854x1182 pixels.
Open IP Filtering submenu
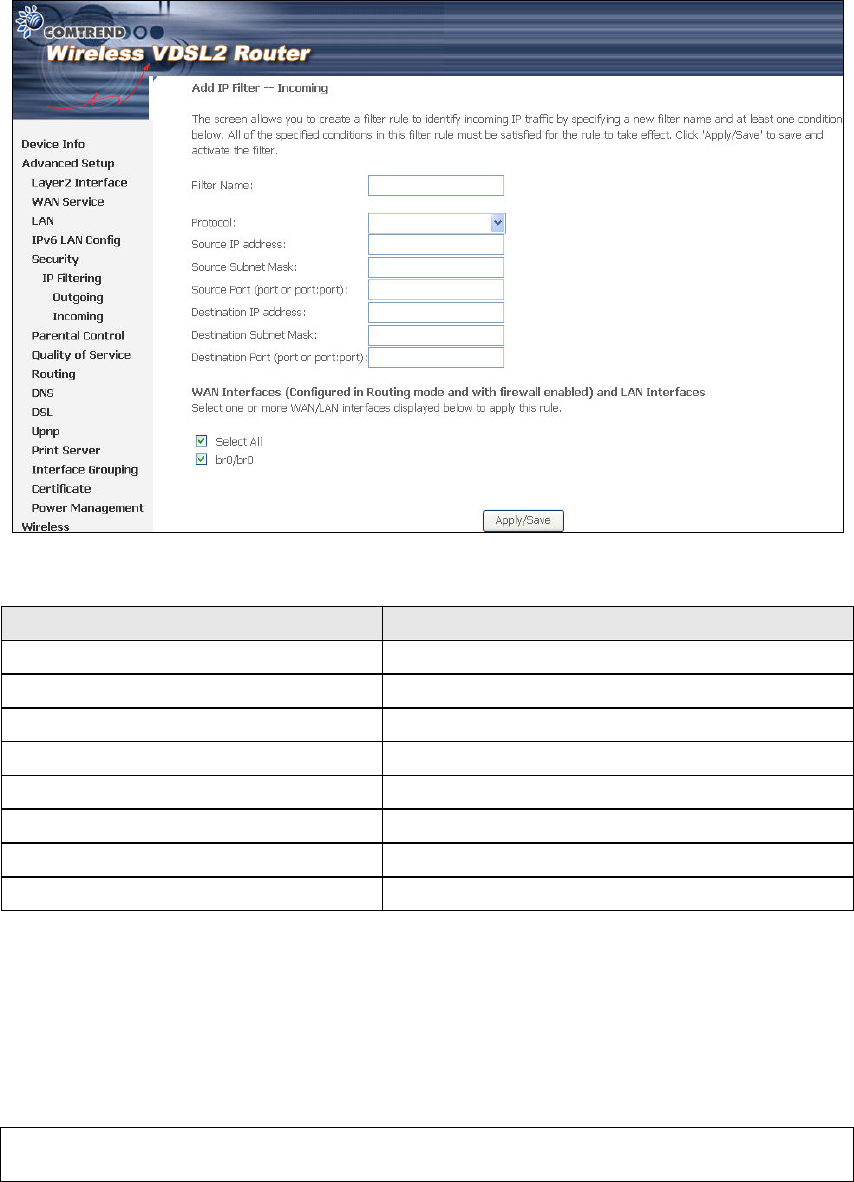(72, 278)
